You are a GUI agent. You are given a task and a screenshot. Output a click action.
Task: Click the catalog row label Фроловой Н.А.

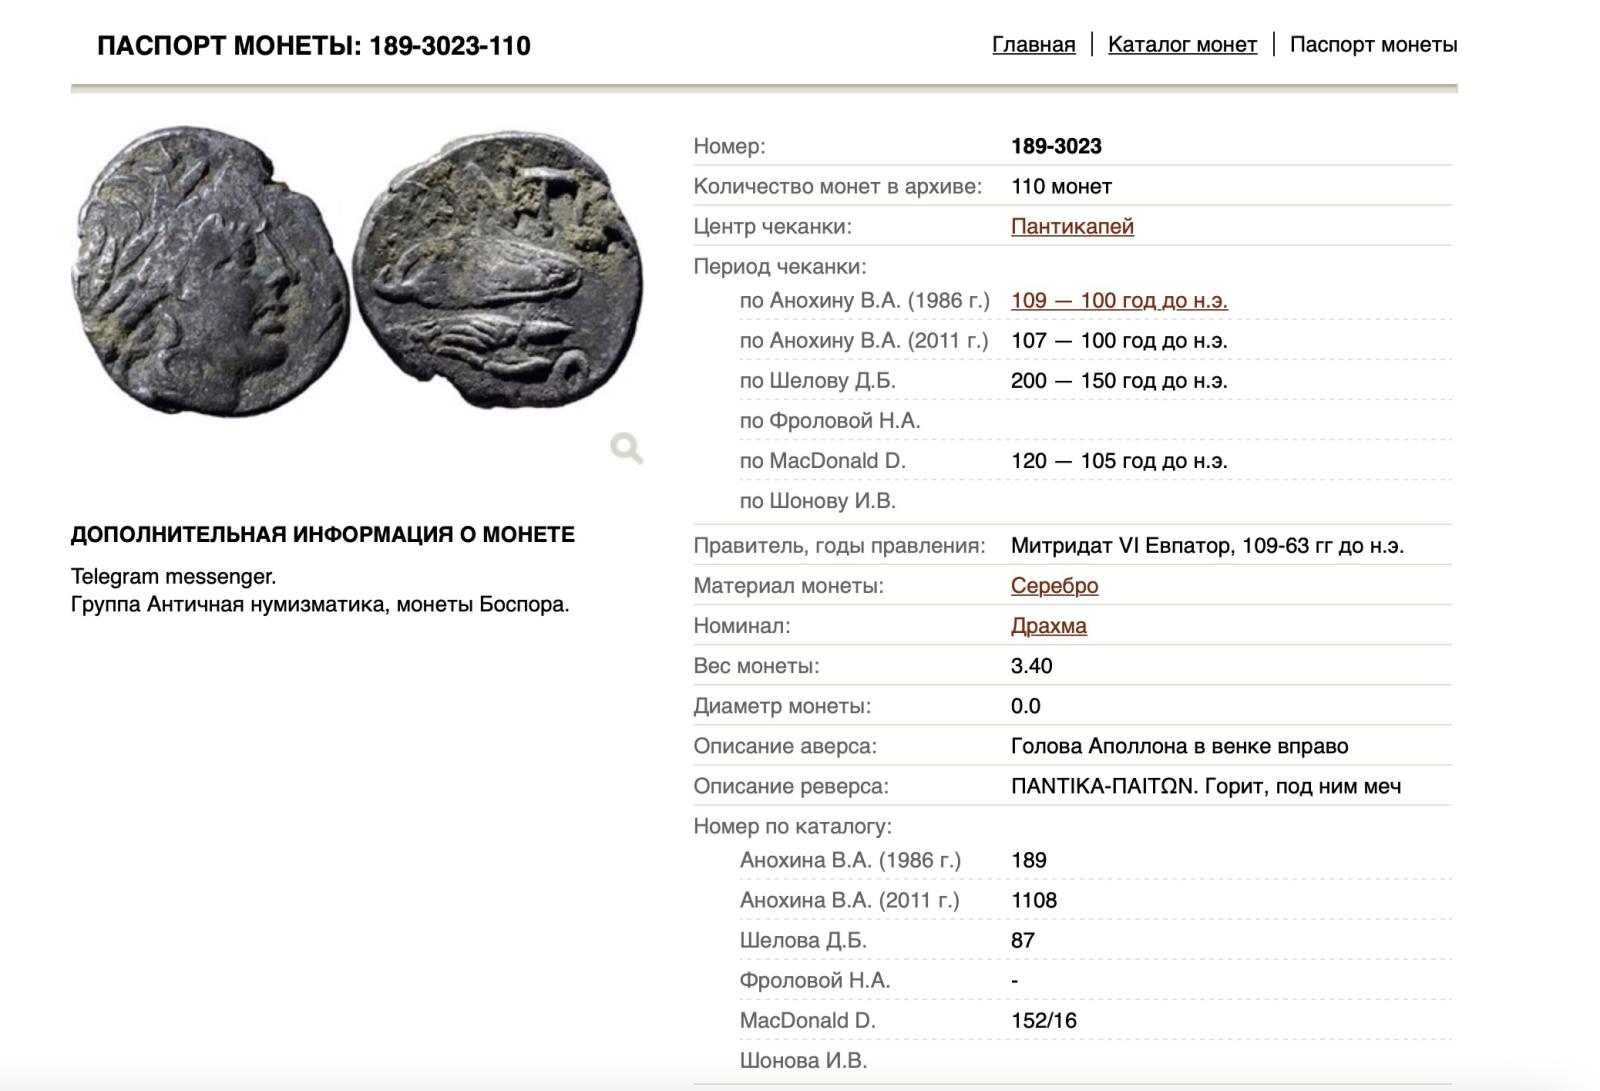click(815, 980)
